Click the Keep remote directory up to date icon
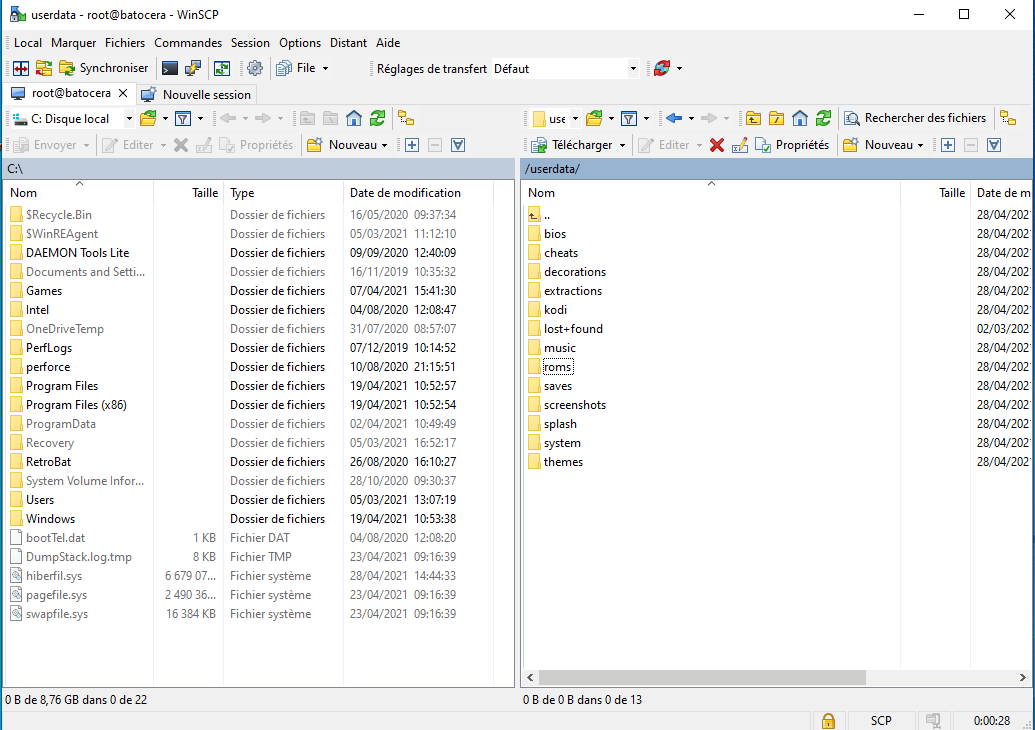Viewport: 1035px width, 730px height. (x=222, y=68)
